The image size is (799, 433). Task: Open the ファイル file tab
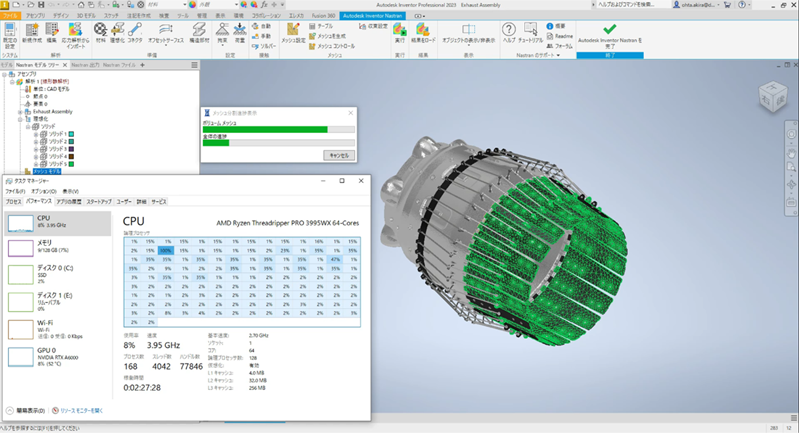pyautogui.click(x=9, y=16)
